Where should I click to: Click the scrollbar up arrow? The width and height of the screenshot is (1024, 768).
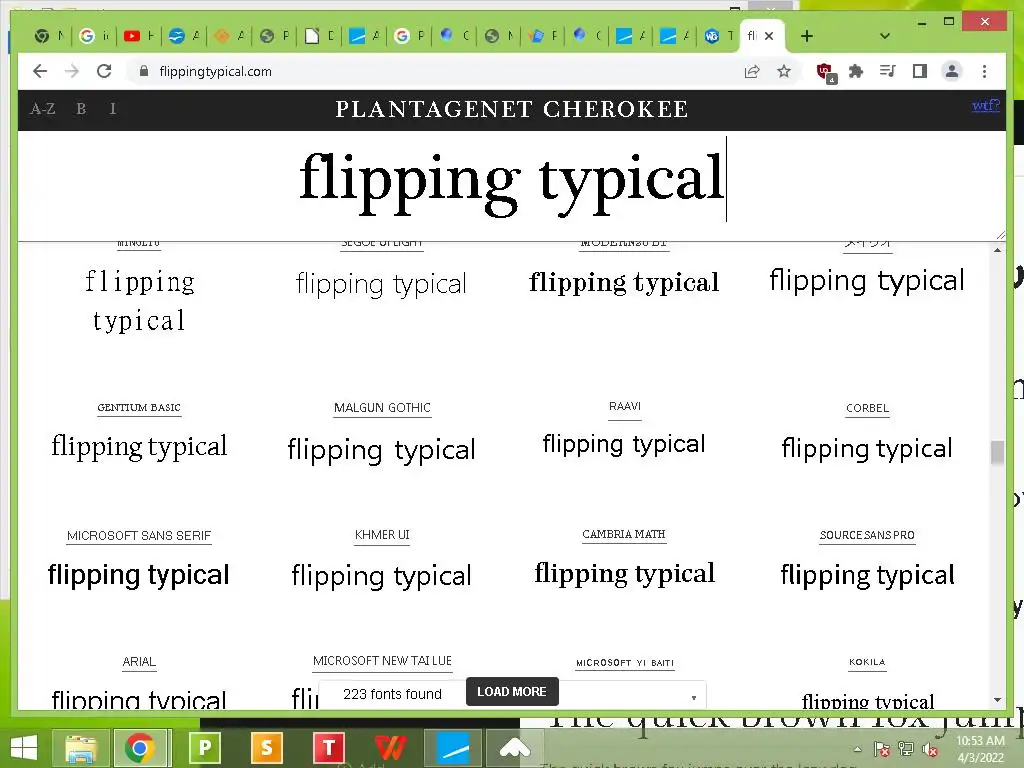click(x=997, y=250)
